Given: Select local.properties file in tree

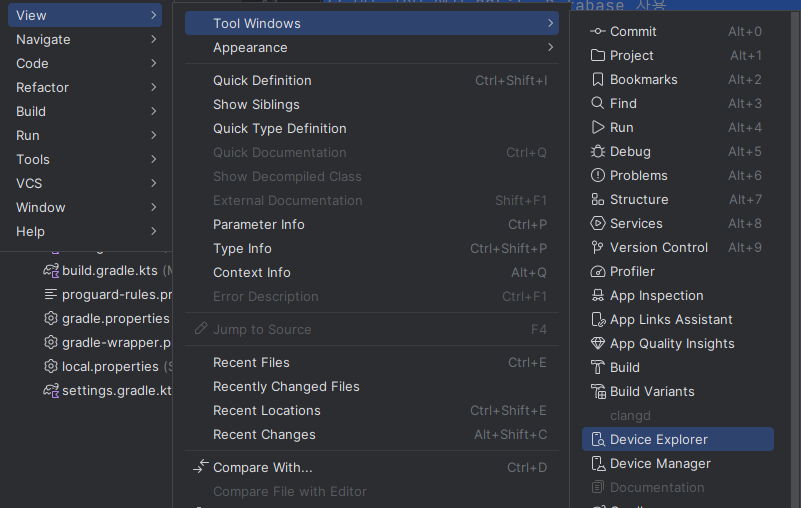Looking at the screenshot, I should click(109, 366).
